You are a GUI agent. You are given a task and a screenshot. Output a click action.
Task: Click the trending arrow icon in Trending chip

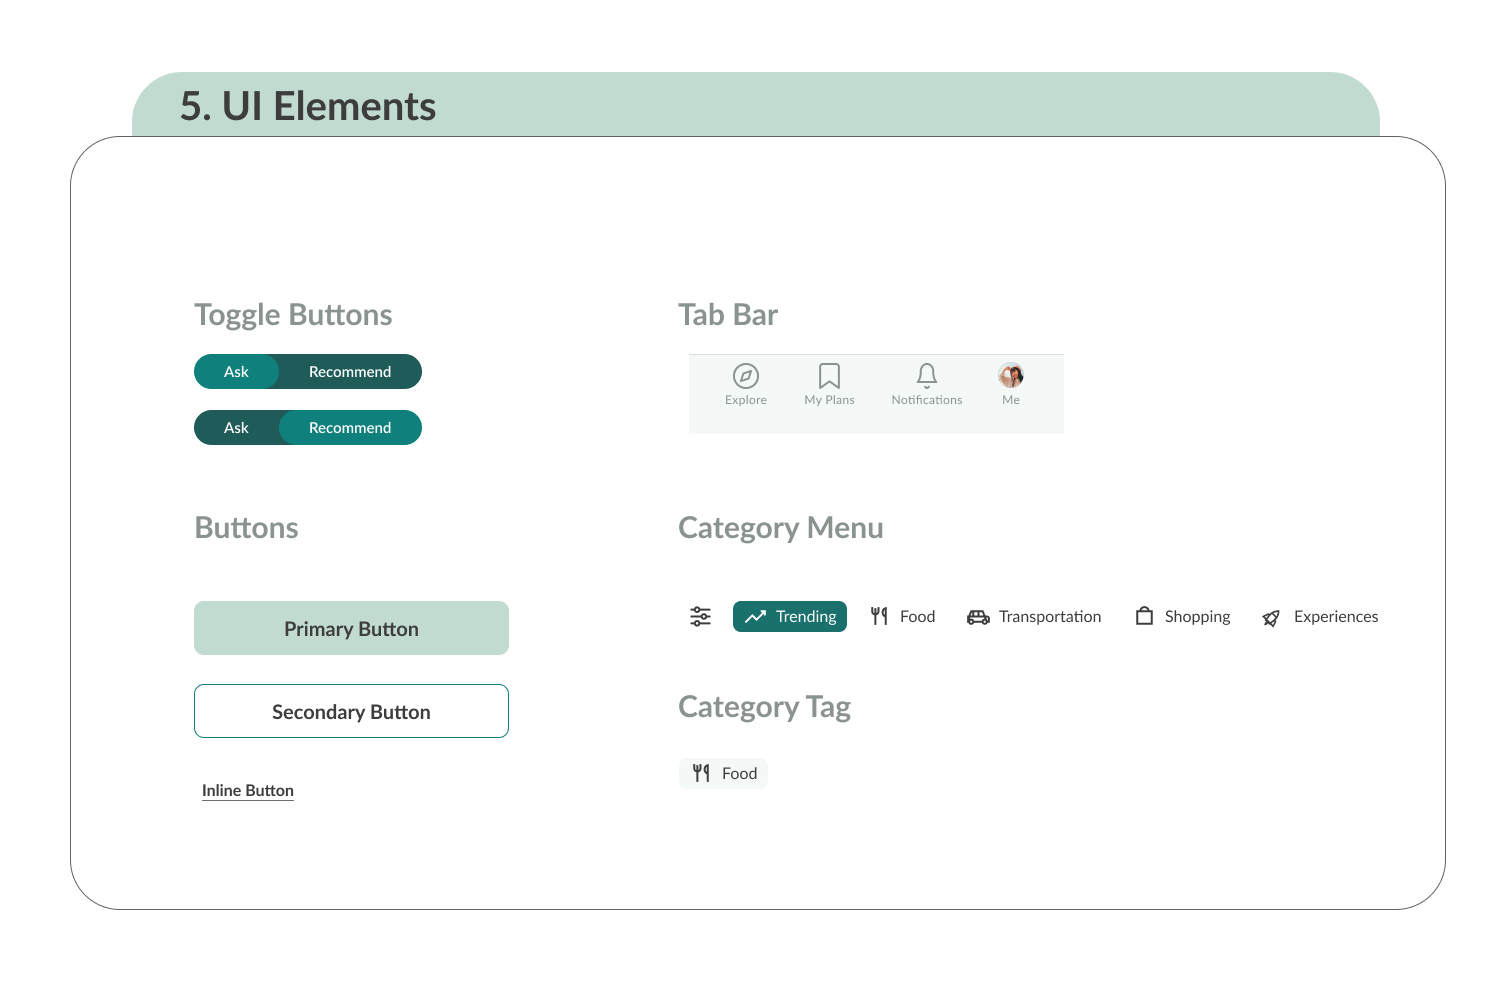(755, 616)
